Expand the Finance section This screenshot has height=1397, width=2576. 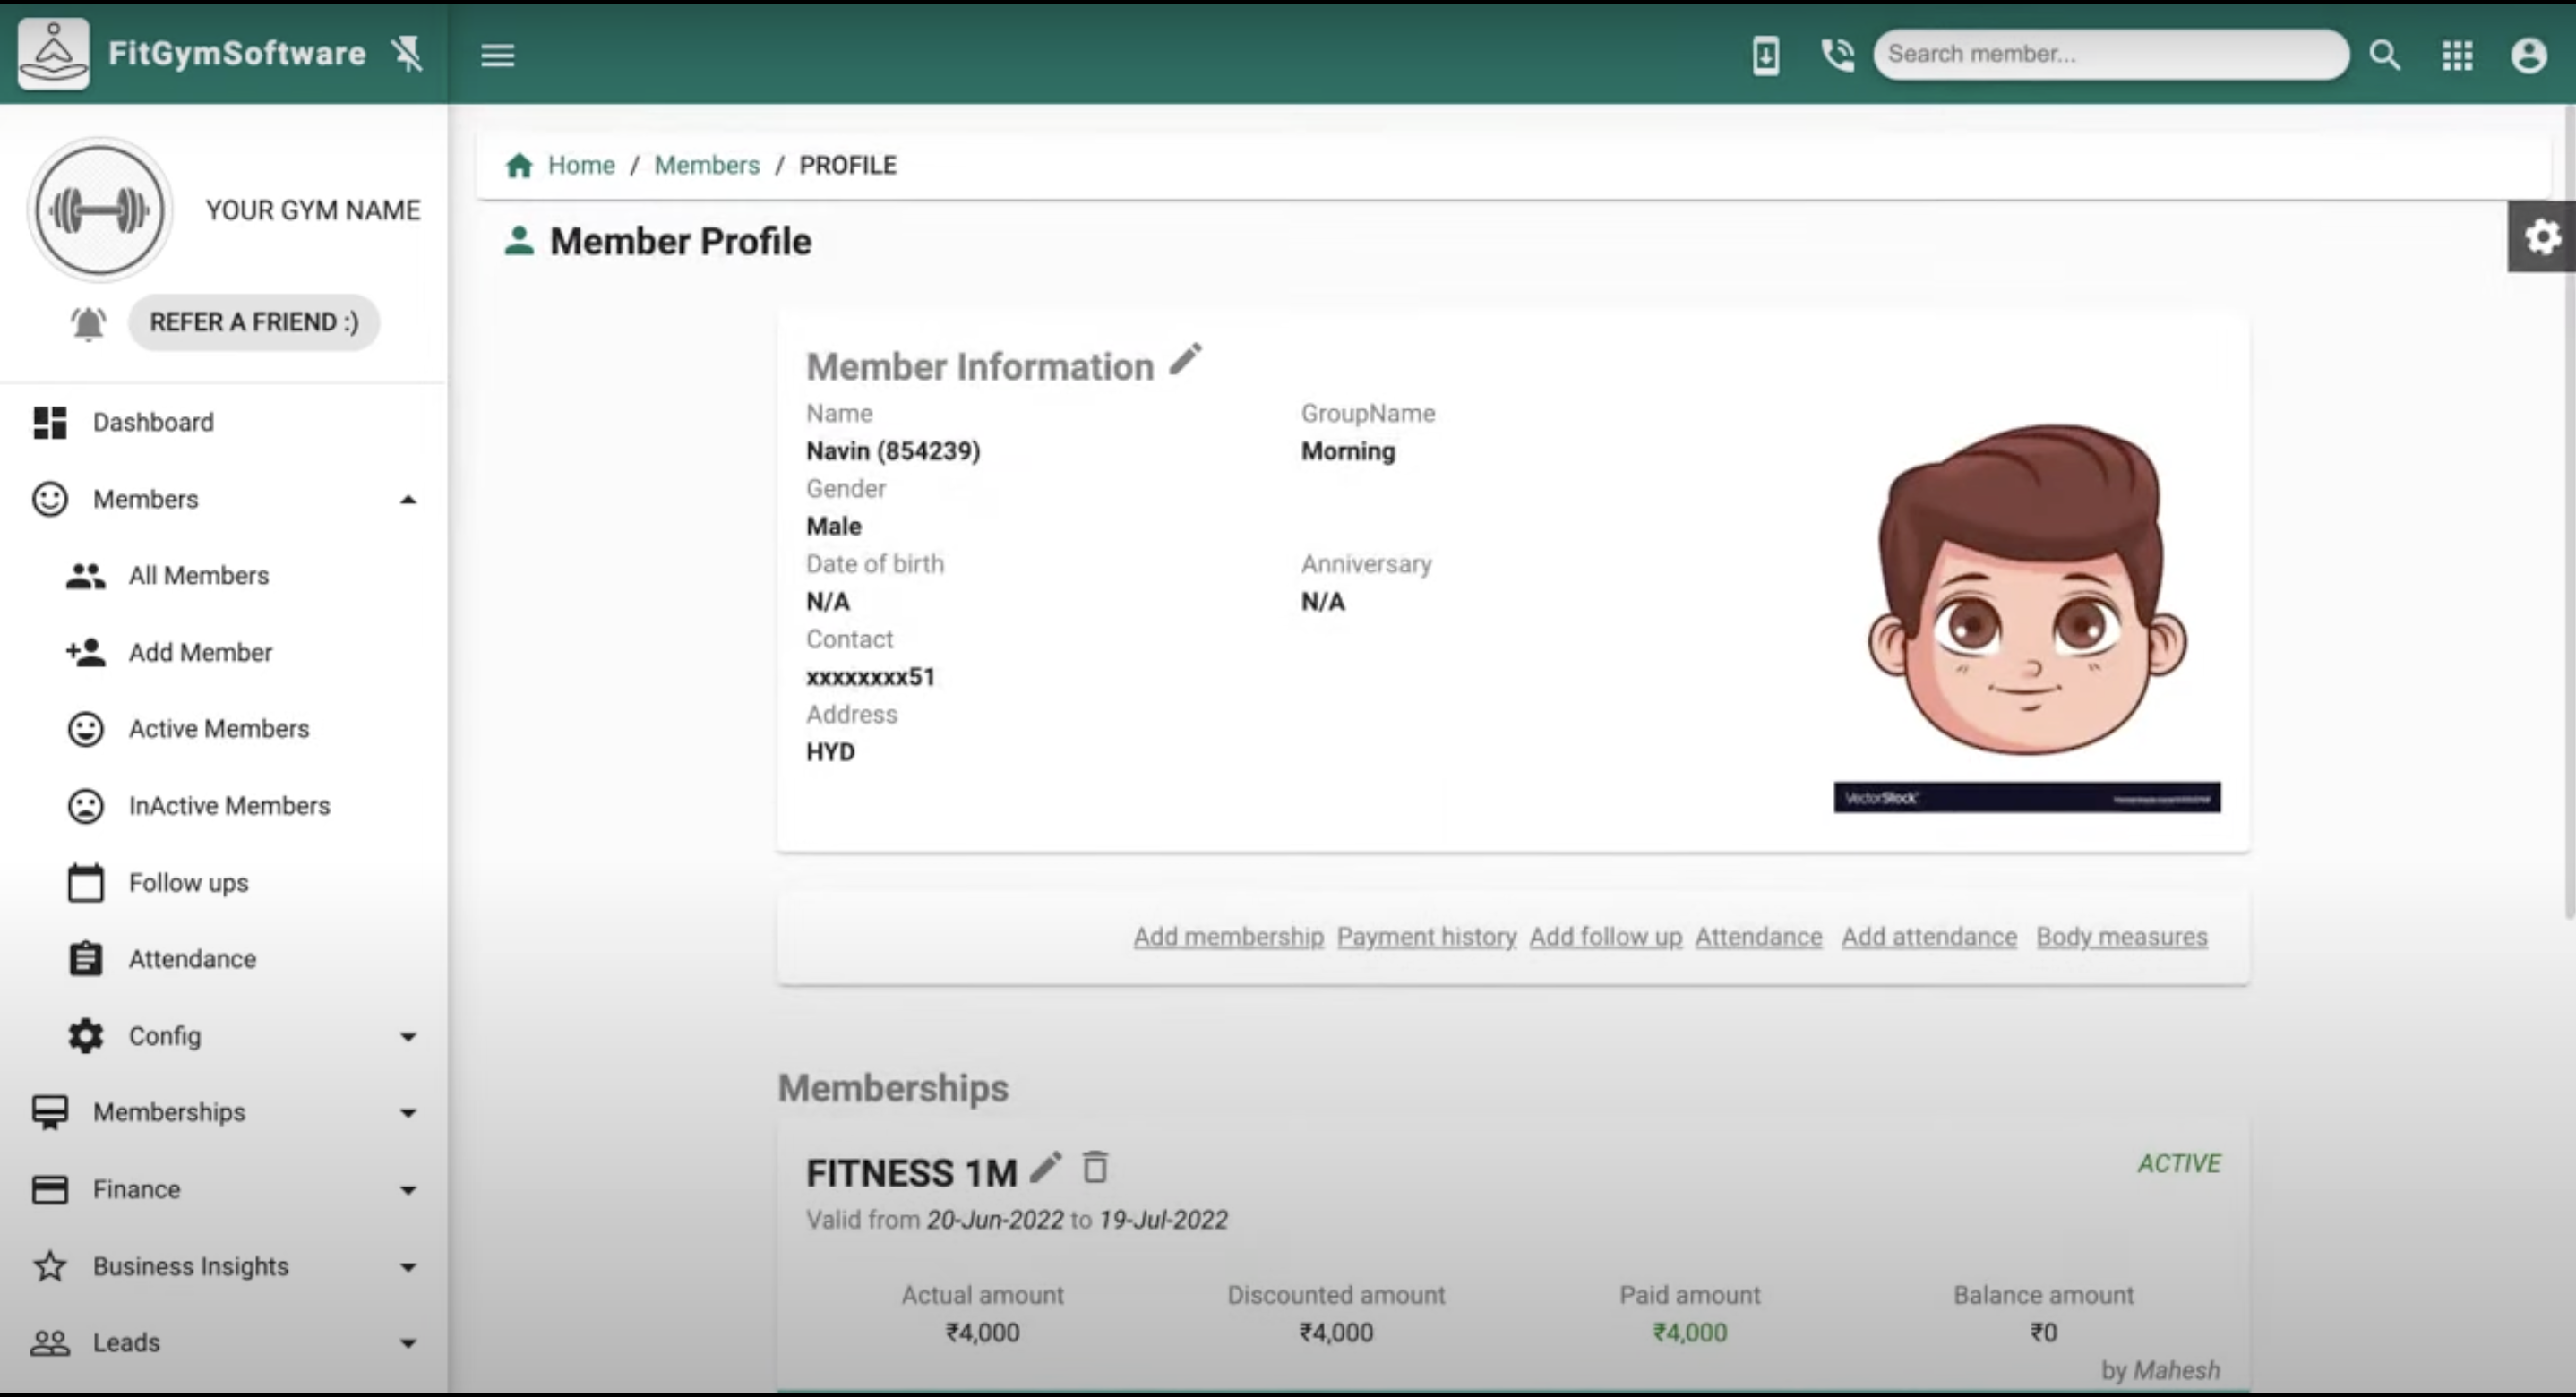[x=408, y=1189]
